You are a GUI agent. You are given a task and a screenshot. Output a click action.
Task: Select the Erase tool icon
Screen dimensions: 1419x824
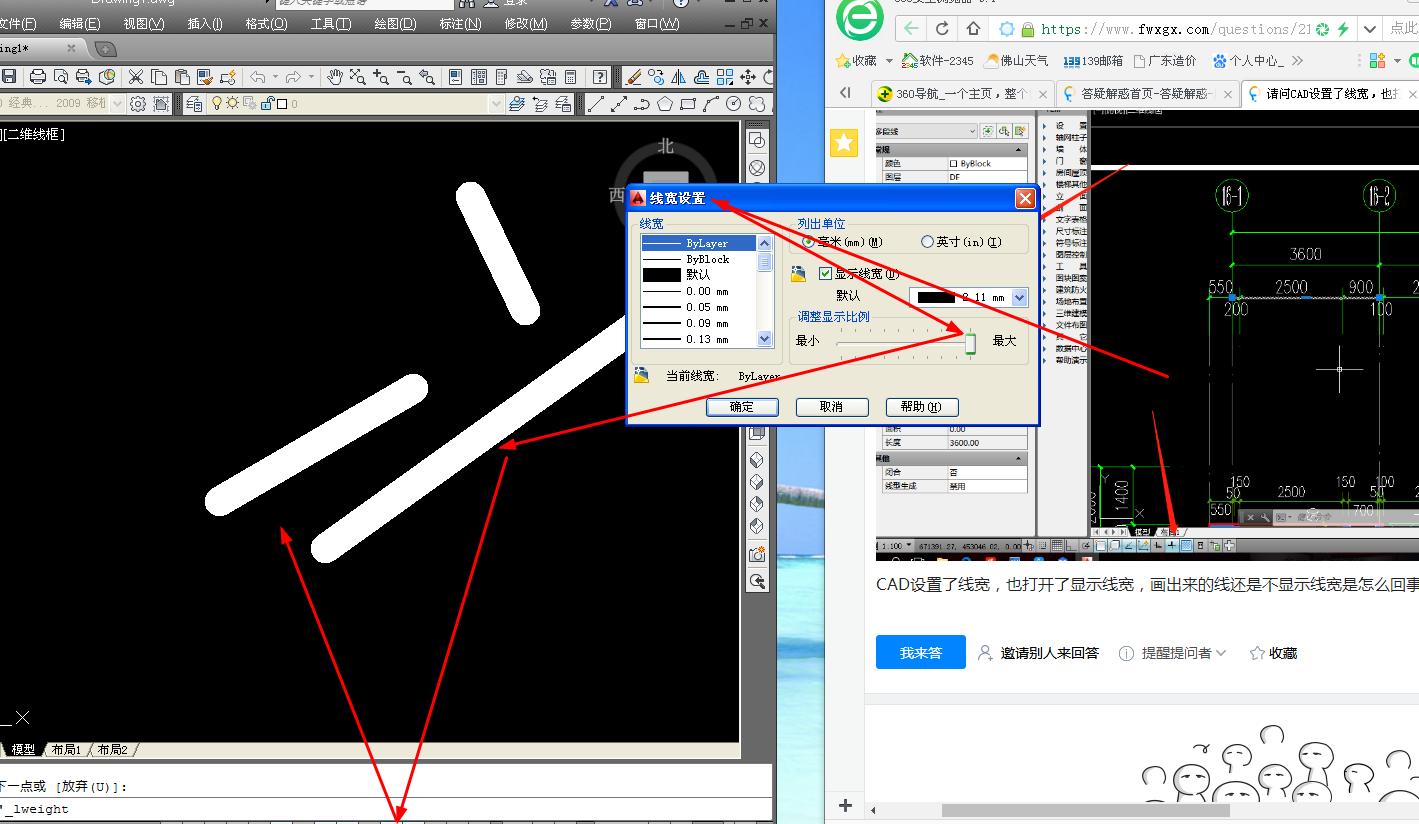click(x=633, y=77)
